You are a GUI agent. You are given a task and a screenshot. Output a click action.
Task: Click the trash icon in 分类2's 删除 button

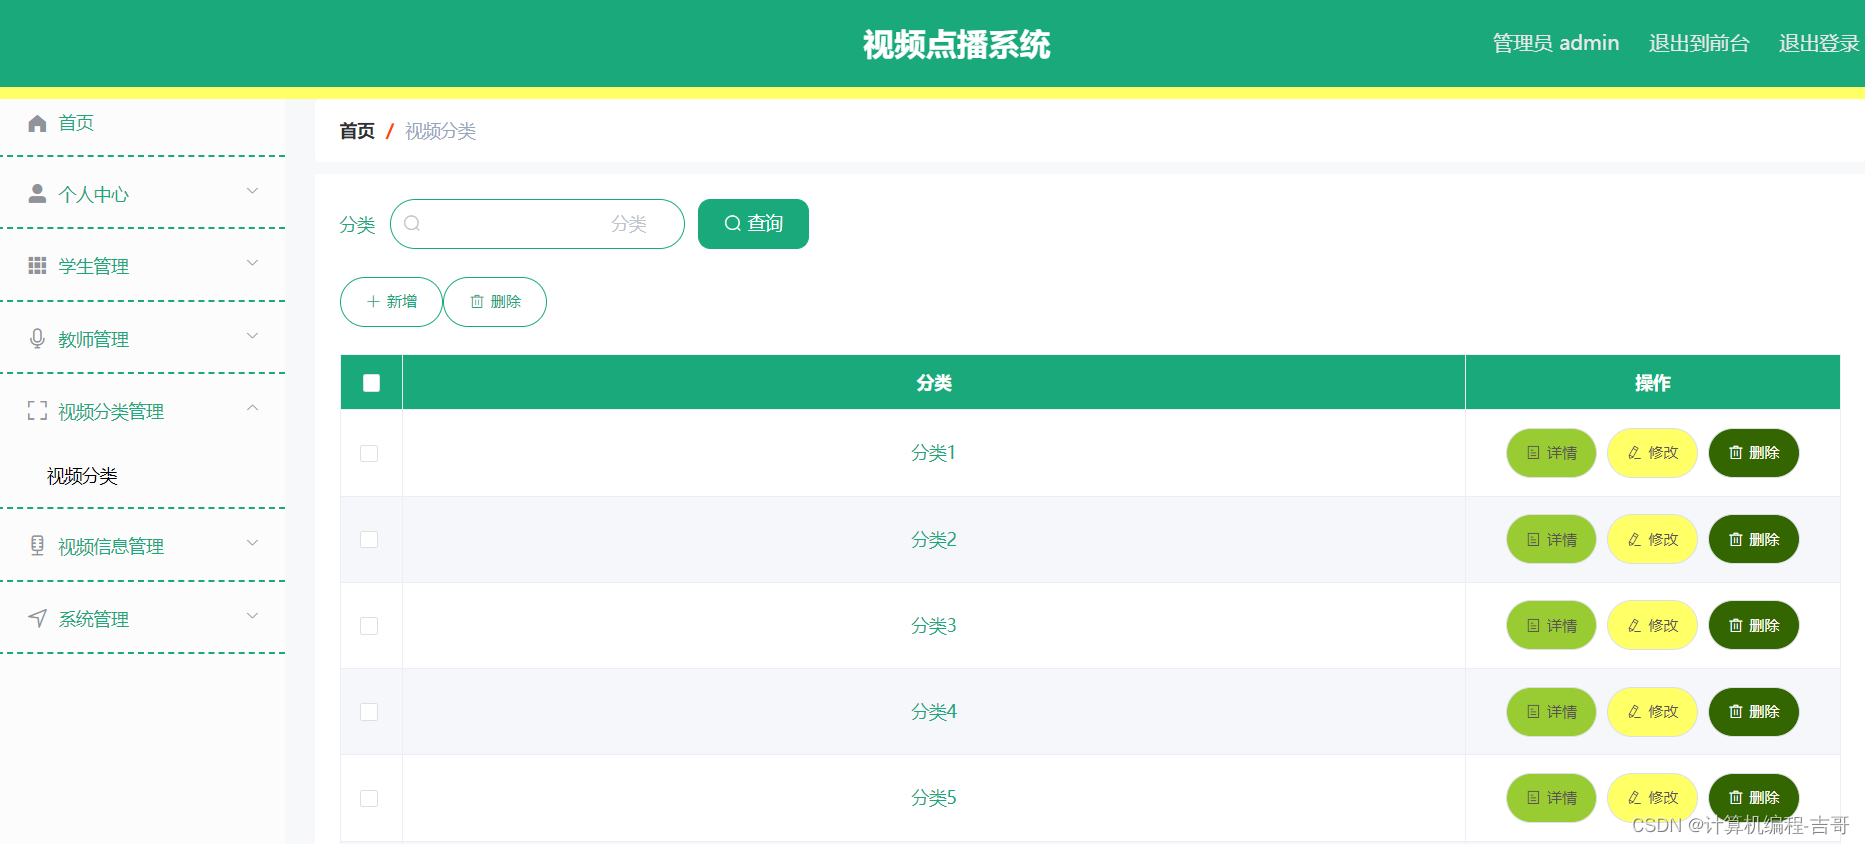(x=1736, y=540)
